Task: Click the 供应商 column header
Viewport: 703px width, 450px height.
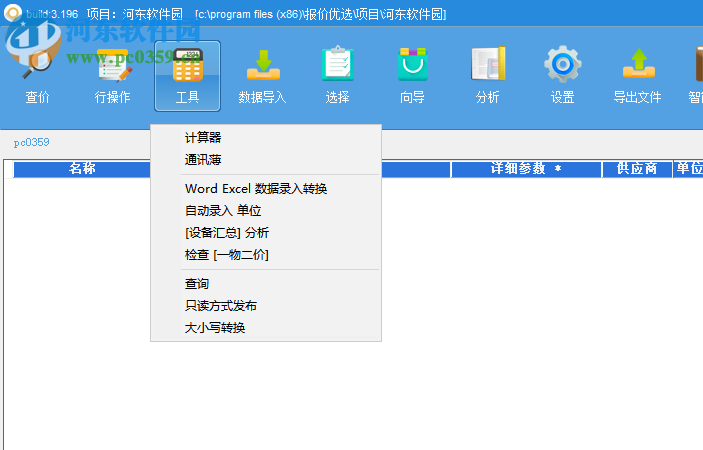Action: [637, 169]
